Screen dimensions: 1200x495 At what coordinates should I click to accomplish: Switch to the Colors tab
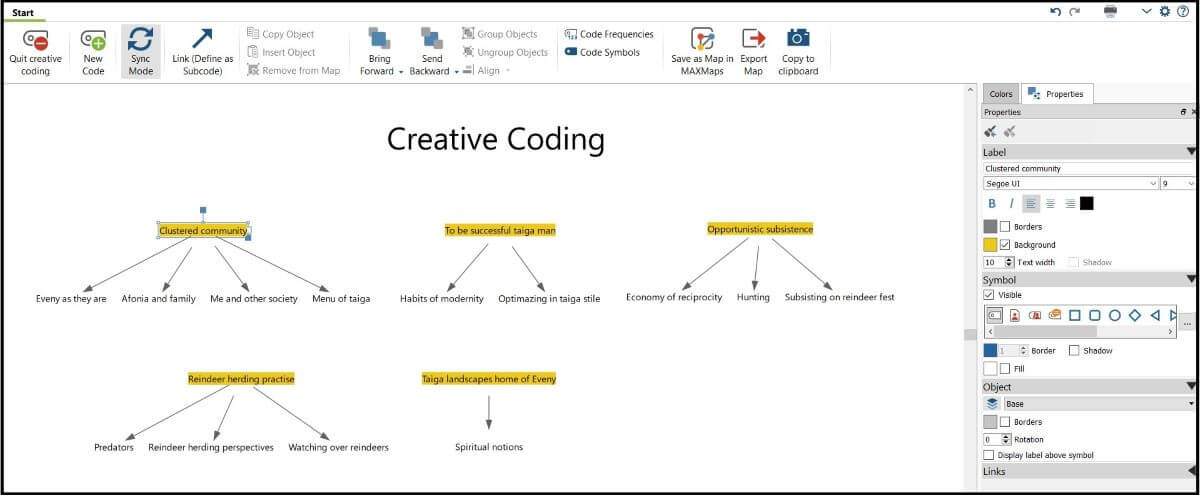(x=1001, y=94)
